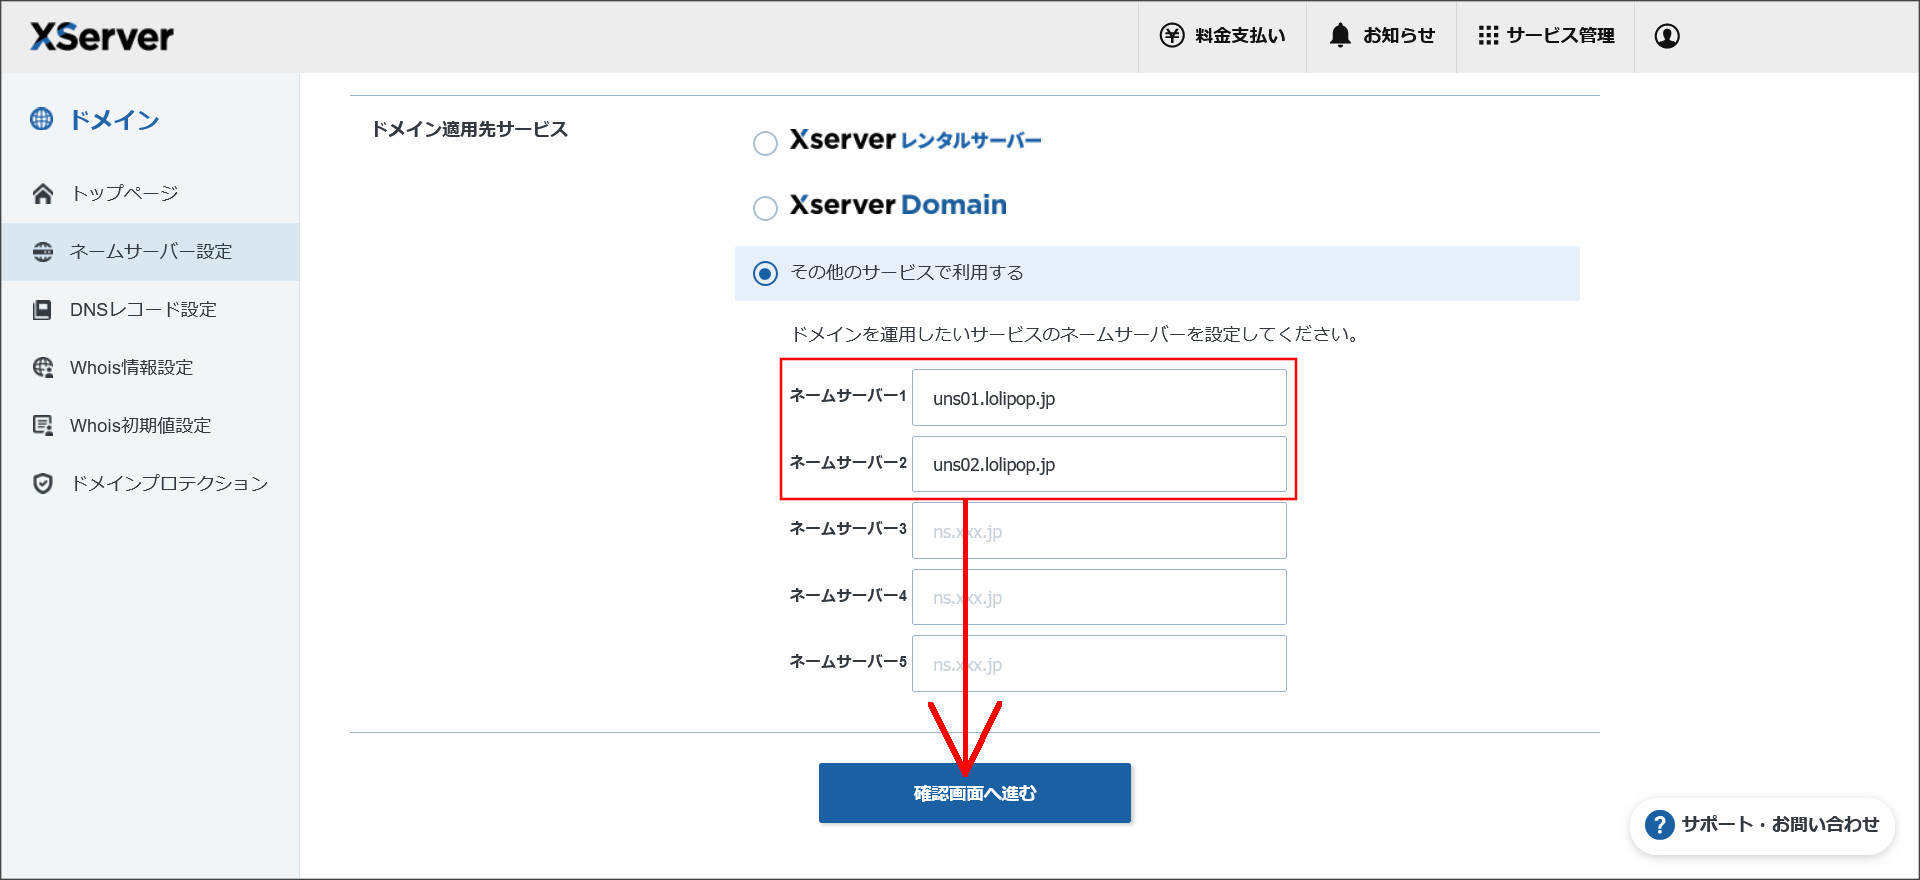Click the 確認画面へ進む button
Viewport: 1920px width, 880px height.
975,793
